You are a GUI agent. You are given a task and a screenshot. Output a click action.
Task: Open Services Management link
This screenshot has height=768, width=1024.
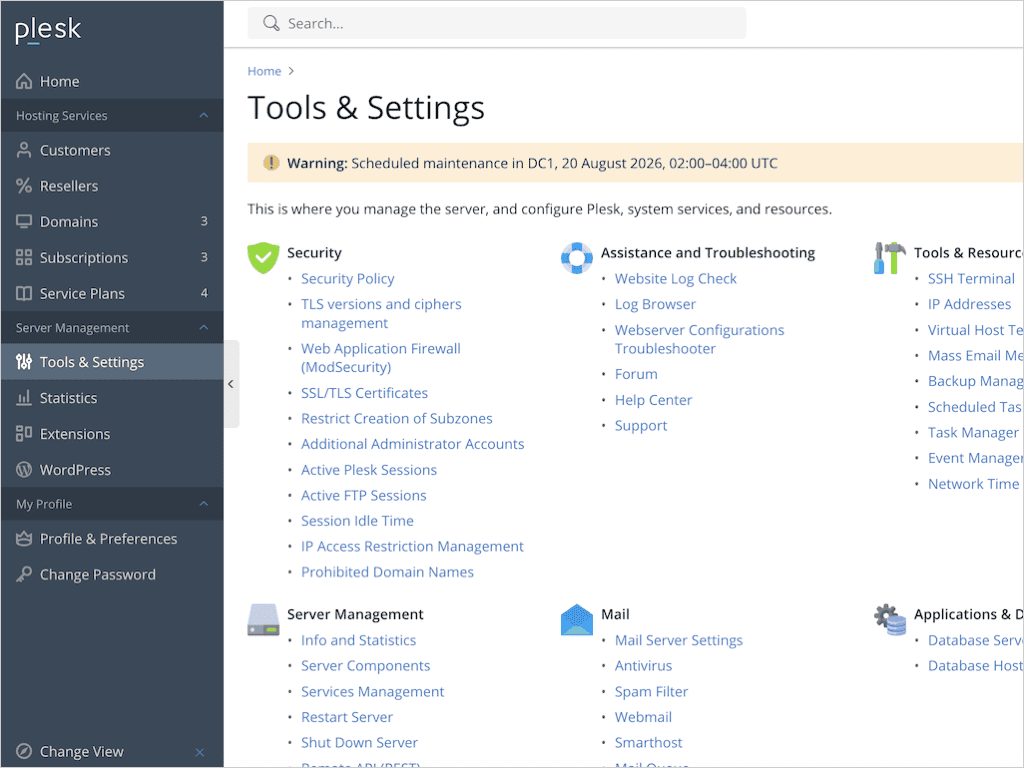(x=372, y=692)
